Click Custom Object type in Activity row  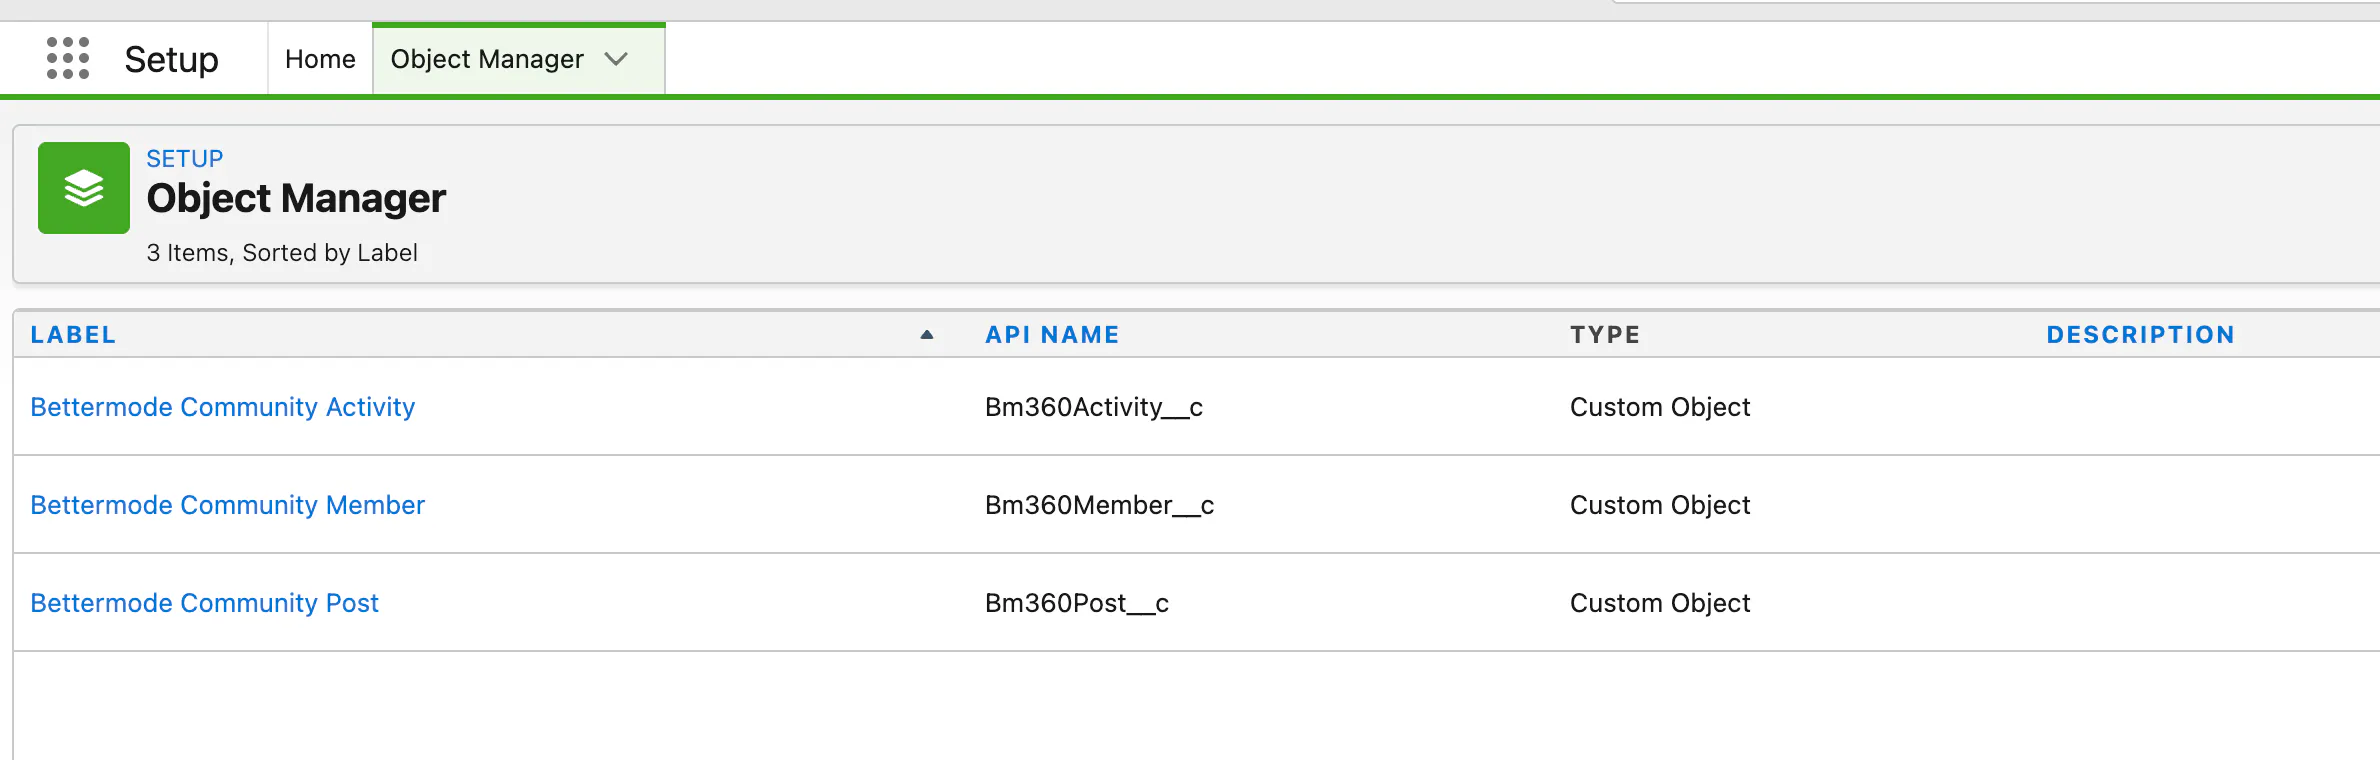click(1660, 407)
